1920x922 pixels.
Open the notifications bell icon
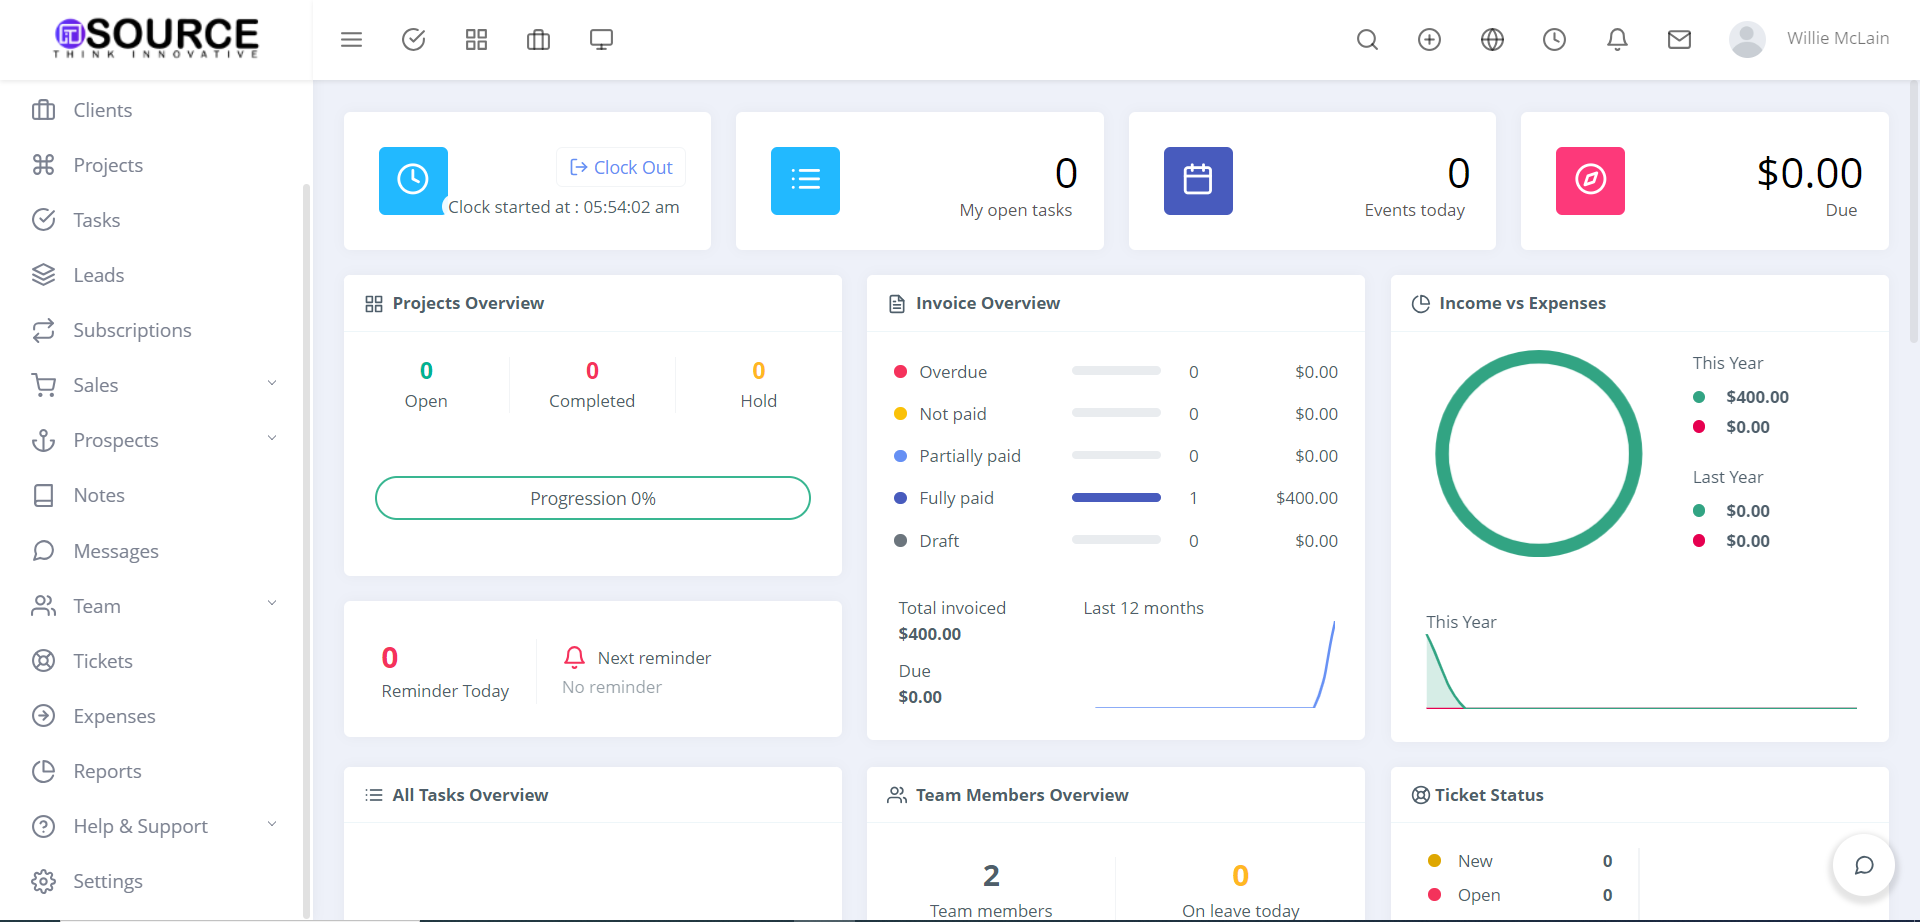[x=1617, y=40]
